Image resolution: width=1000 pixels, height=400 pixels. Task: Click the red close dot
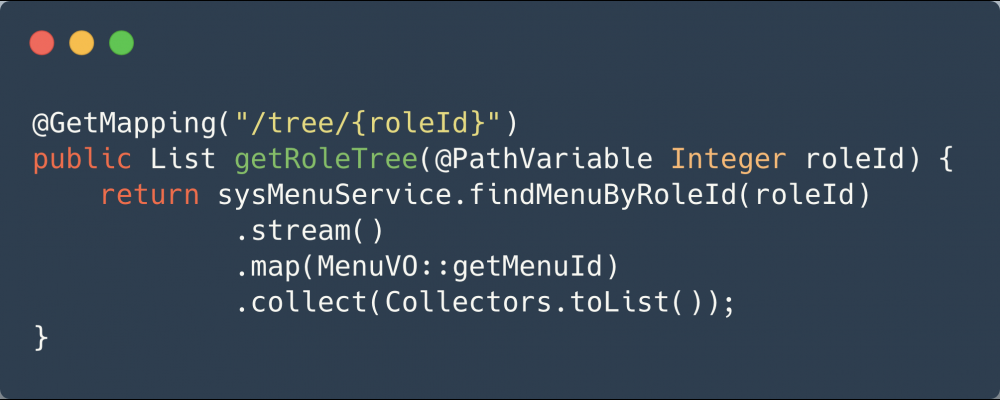pyautogui.click(x=42, y=43)
